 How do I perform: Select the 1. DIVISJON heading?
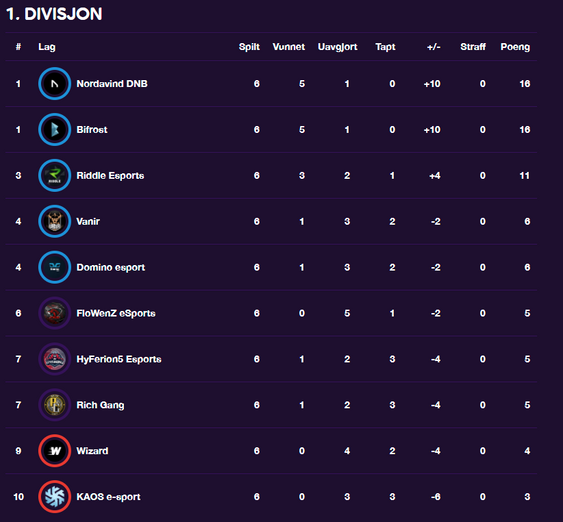tap(54, 14)
